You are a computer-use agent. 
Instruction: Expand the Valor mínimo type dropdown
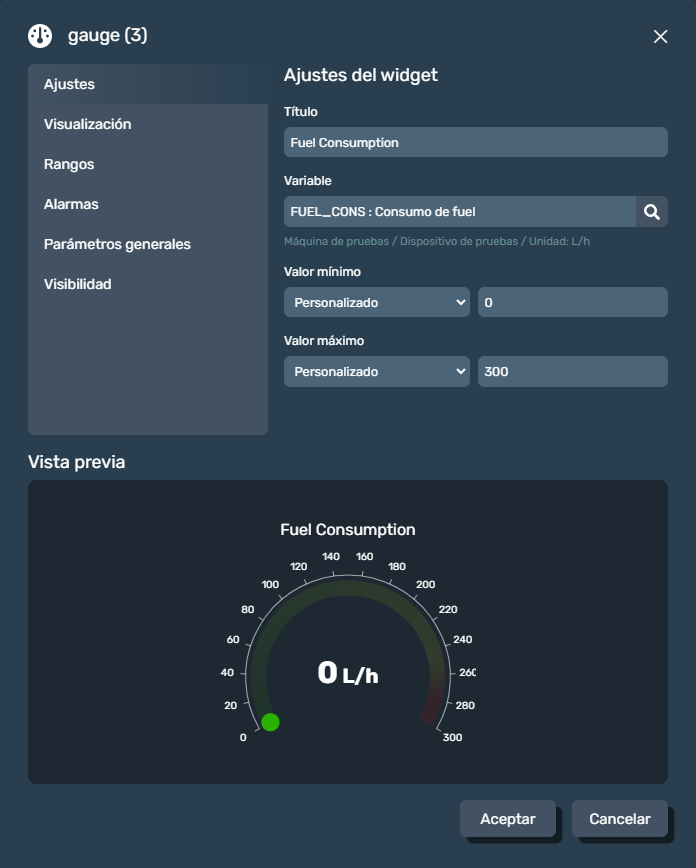tap(377, 302)
